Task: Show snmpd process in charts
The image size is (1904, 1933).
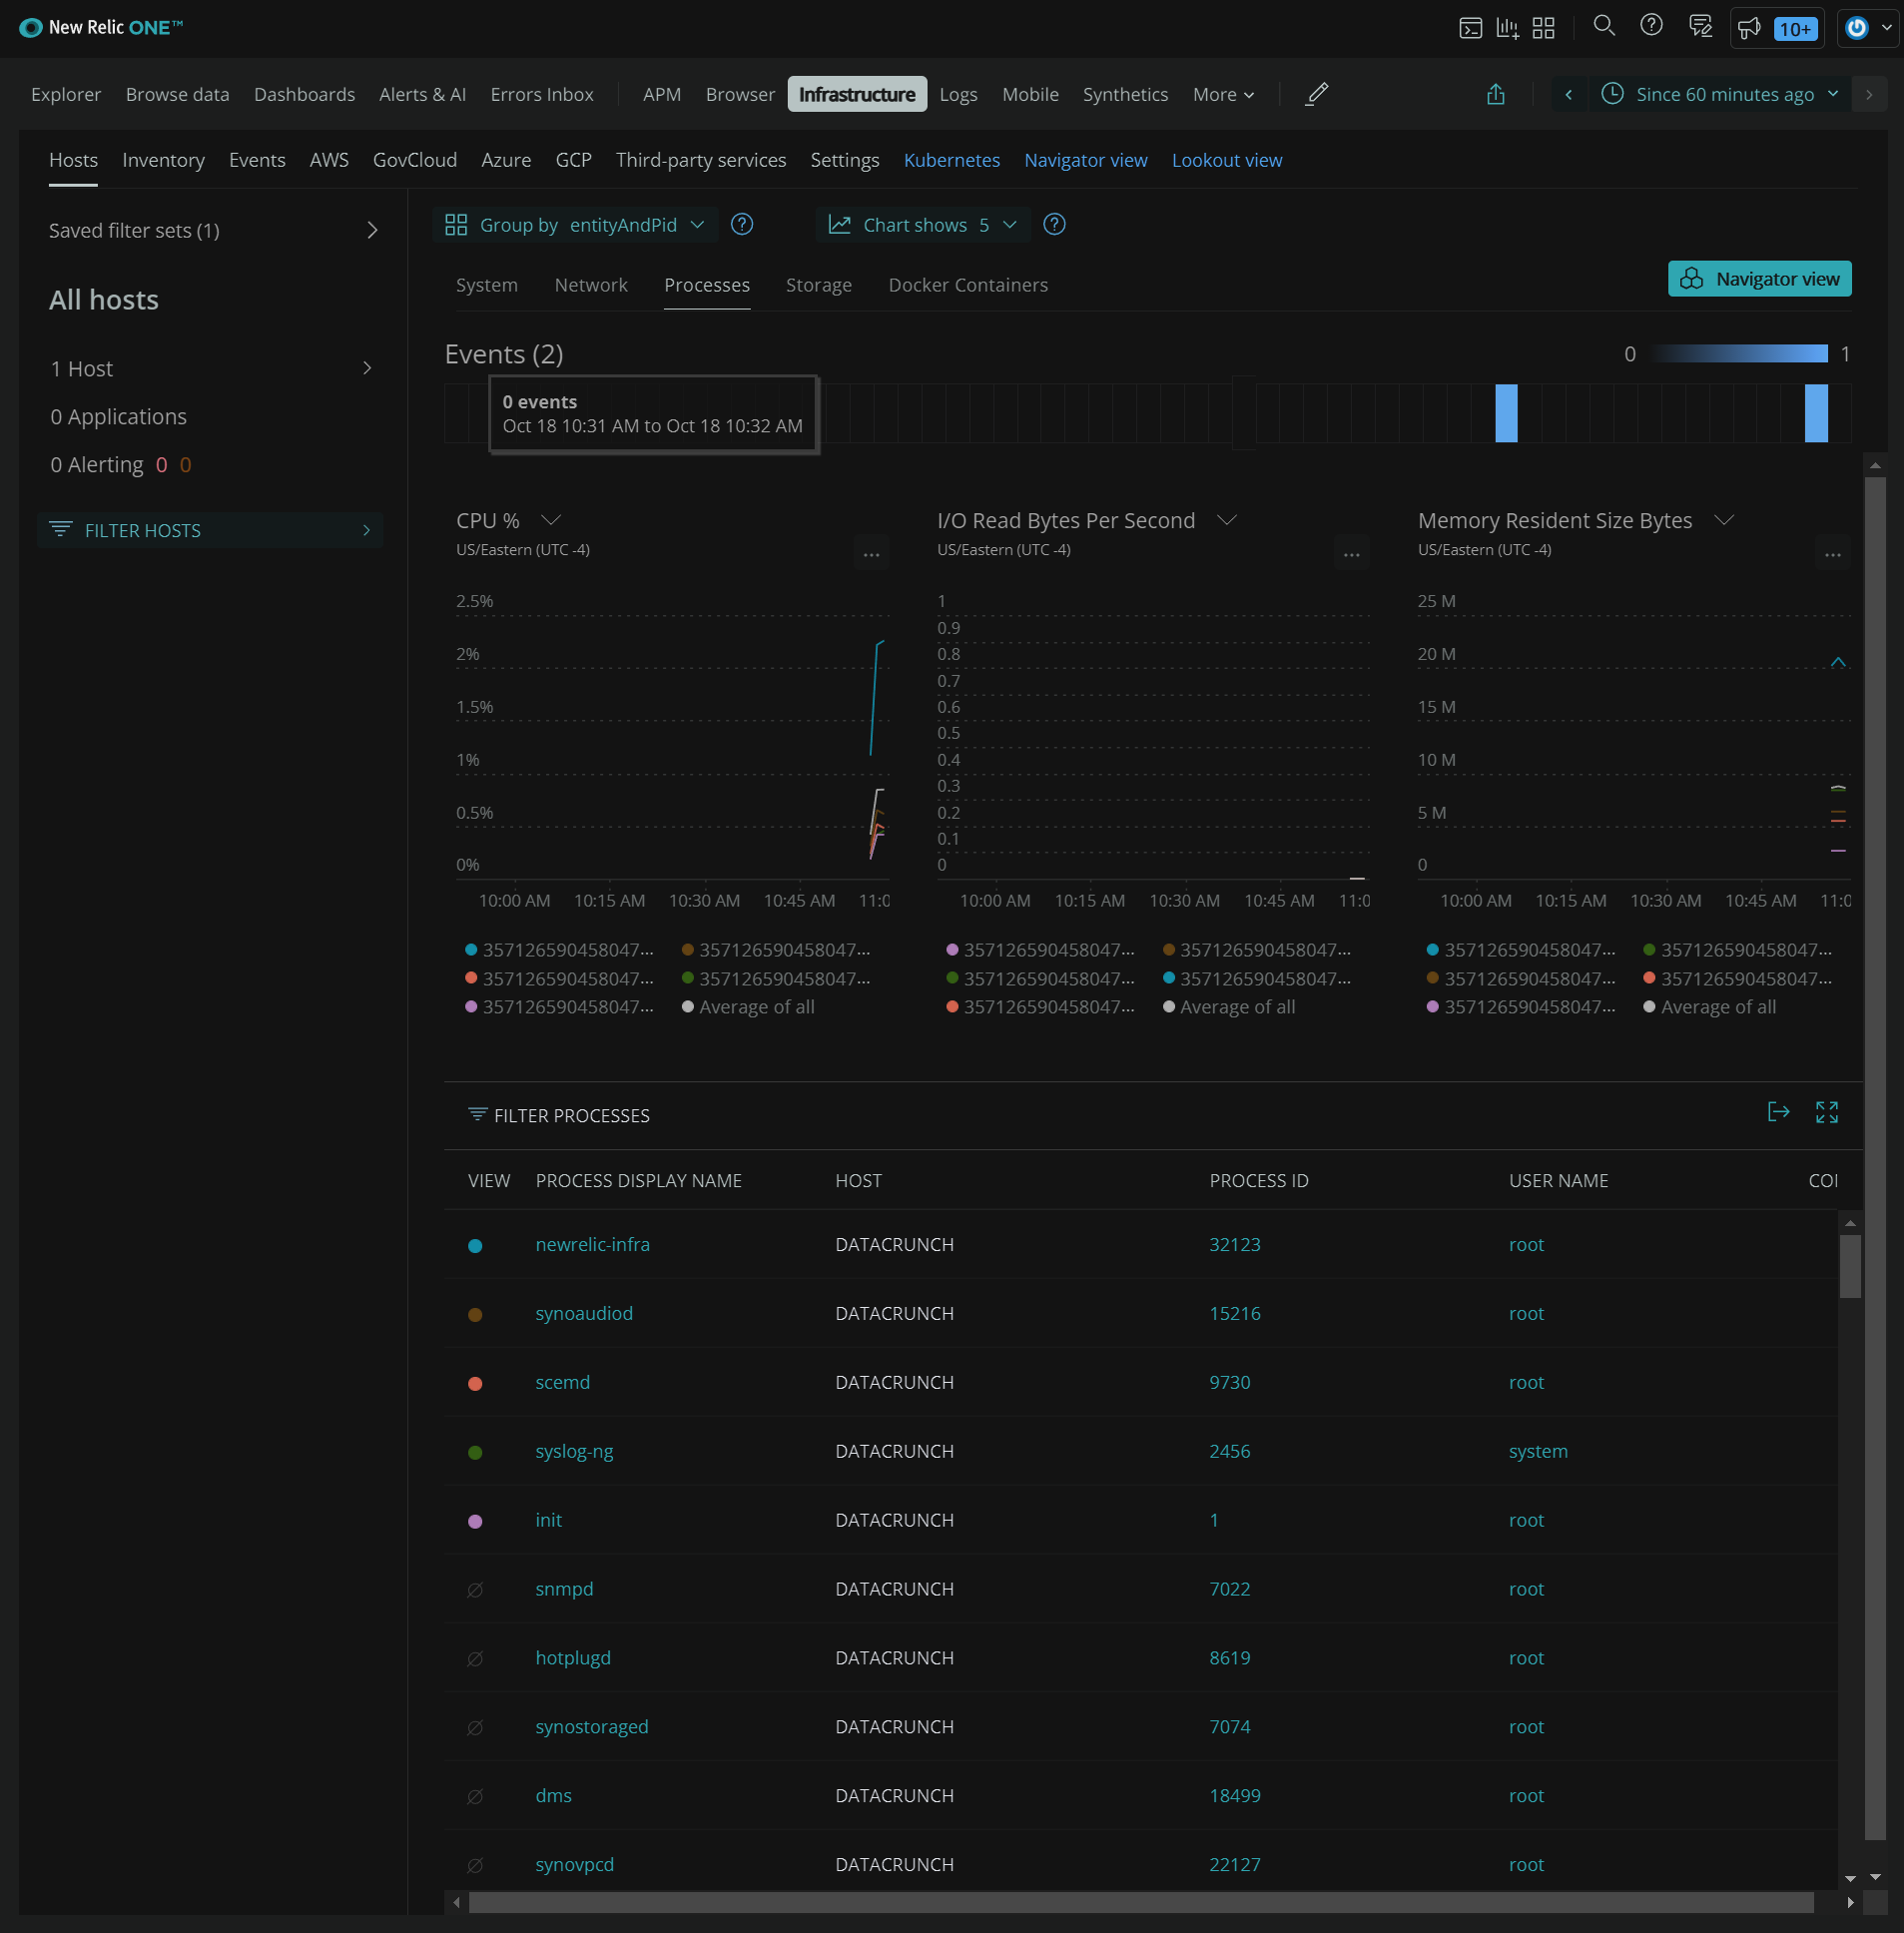Action: (x=475, y=1589)
